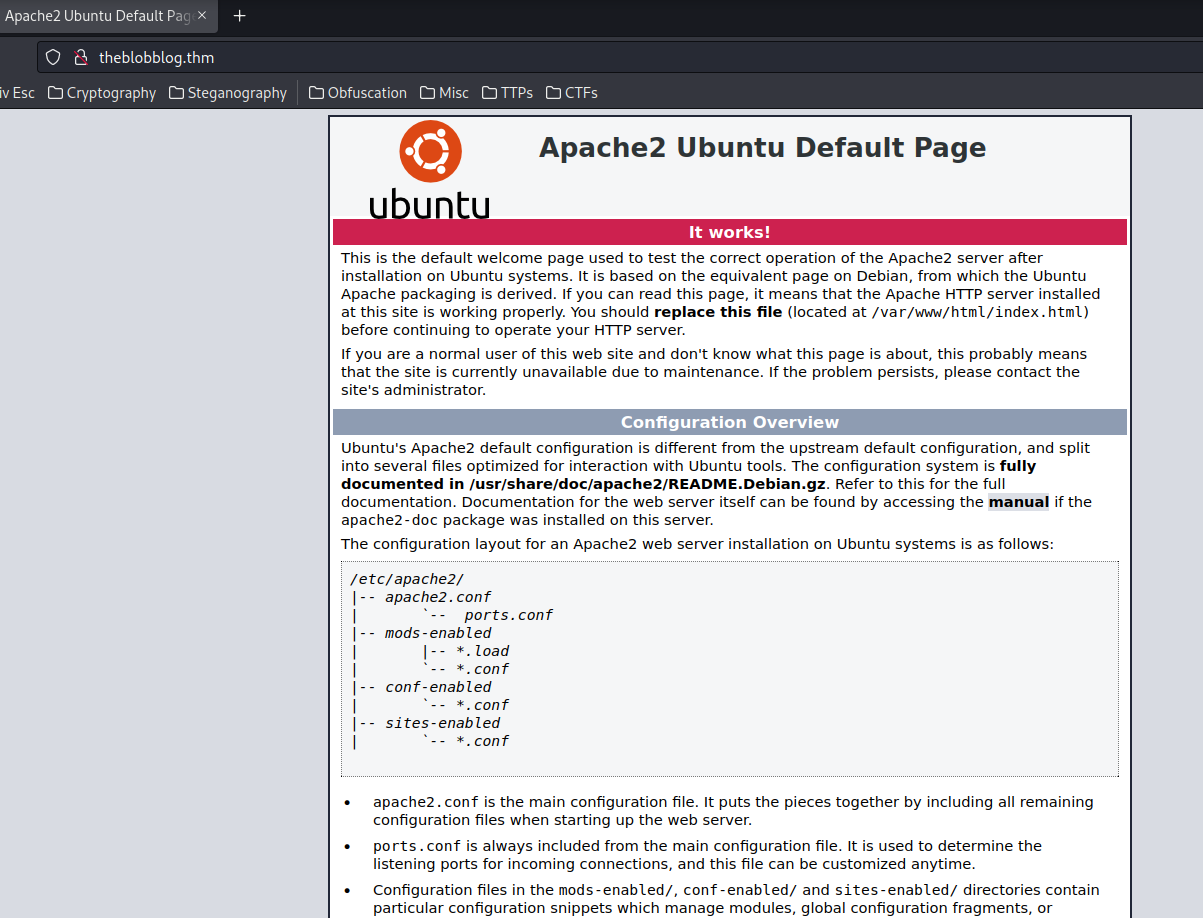Viewport: 1203px width, 918px height.
Task: Click the Misc folder icon
Action: click(427, 93)
